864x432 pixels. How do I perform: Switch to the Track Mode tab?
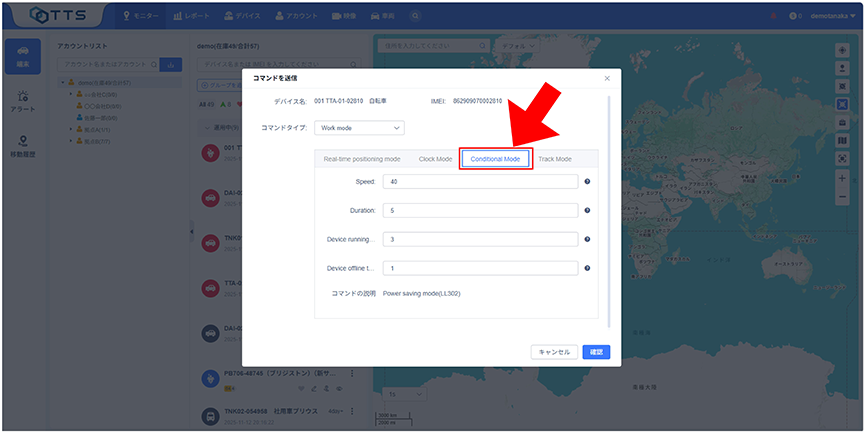point(555,159)
